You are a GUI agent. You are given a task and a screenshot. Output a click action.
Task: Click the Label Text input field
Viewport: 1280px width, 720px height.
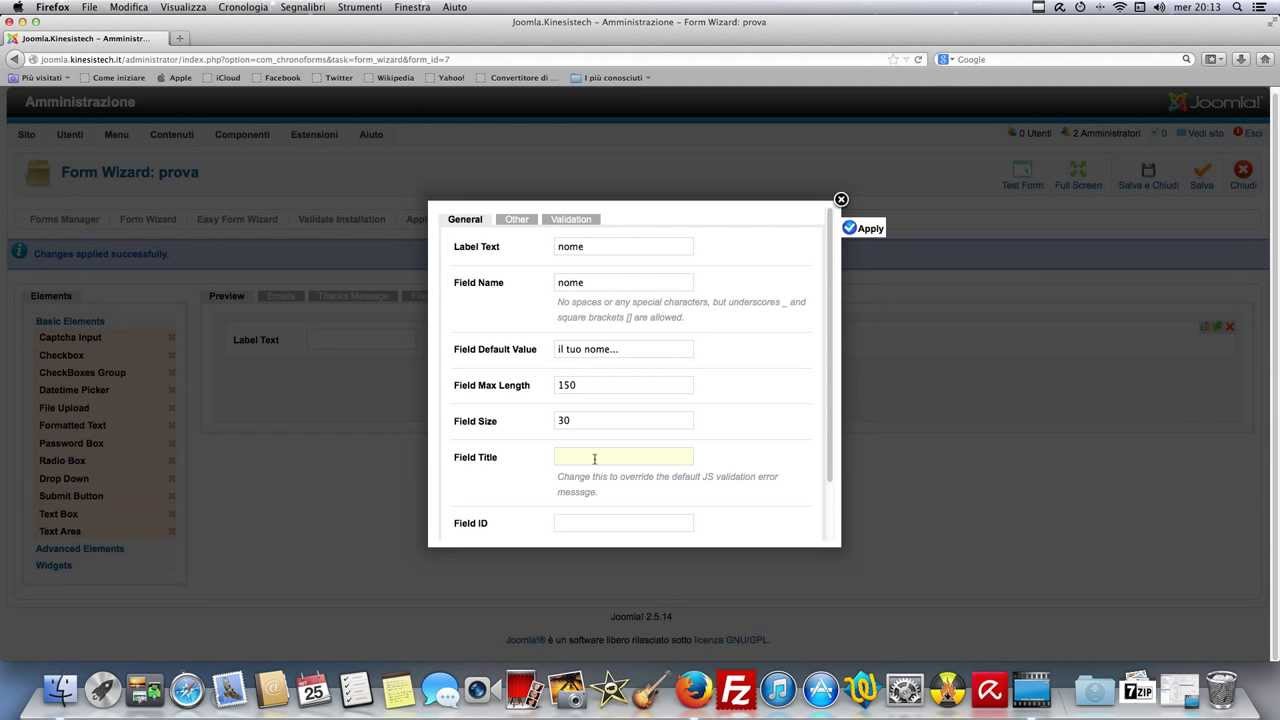(623, 246)
